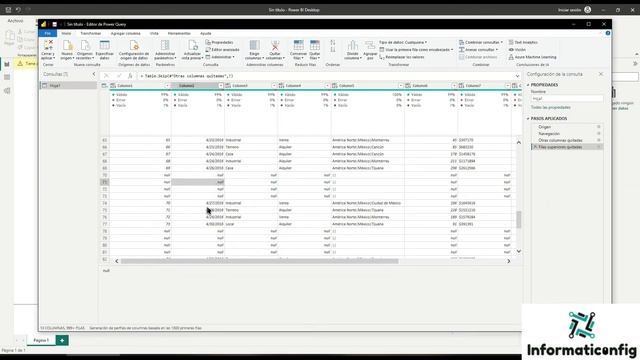Click the formula bar fx icon
Viewport: 640px width, 360px height.
pos(130,76)
